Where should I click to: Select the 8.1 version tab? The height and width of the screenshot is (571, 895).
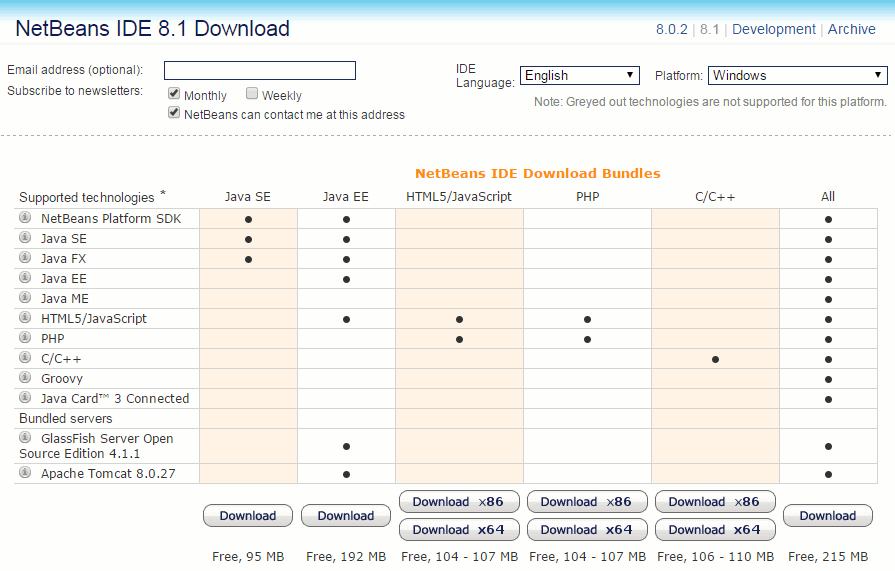[709, 29]
